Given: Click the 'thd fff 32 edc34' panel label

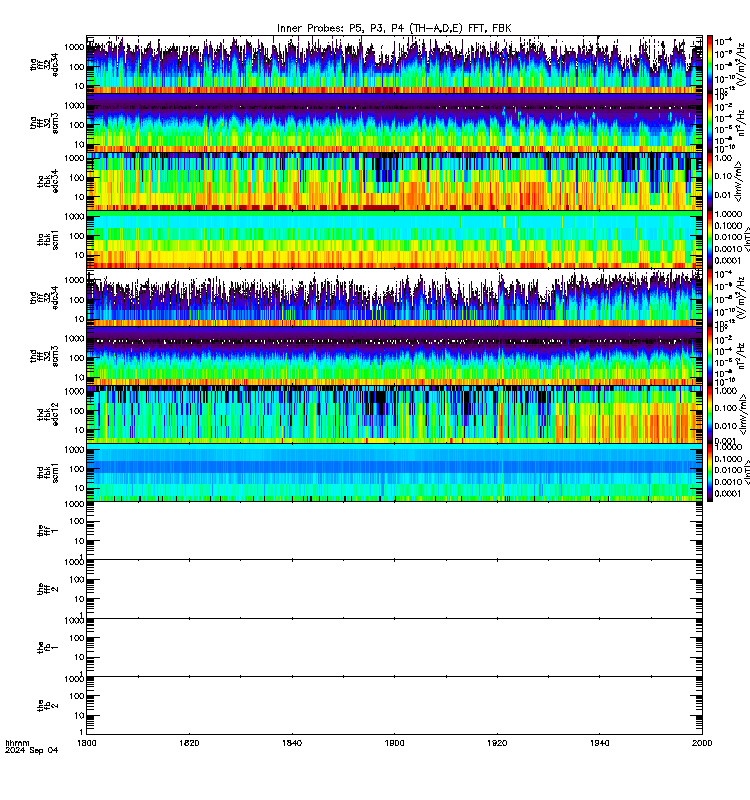Looking at the screenshot, I should coord(44,297).
